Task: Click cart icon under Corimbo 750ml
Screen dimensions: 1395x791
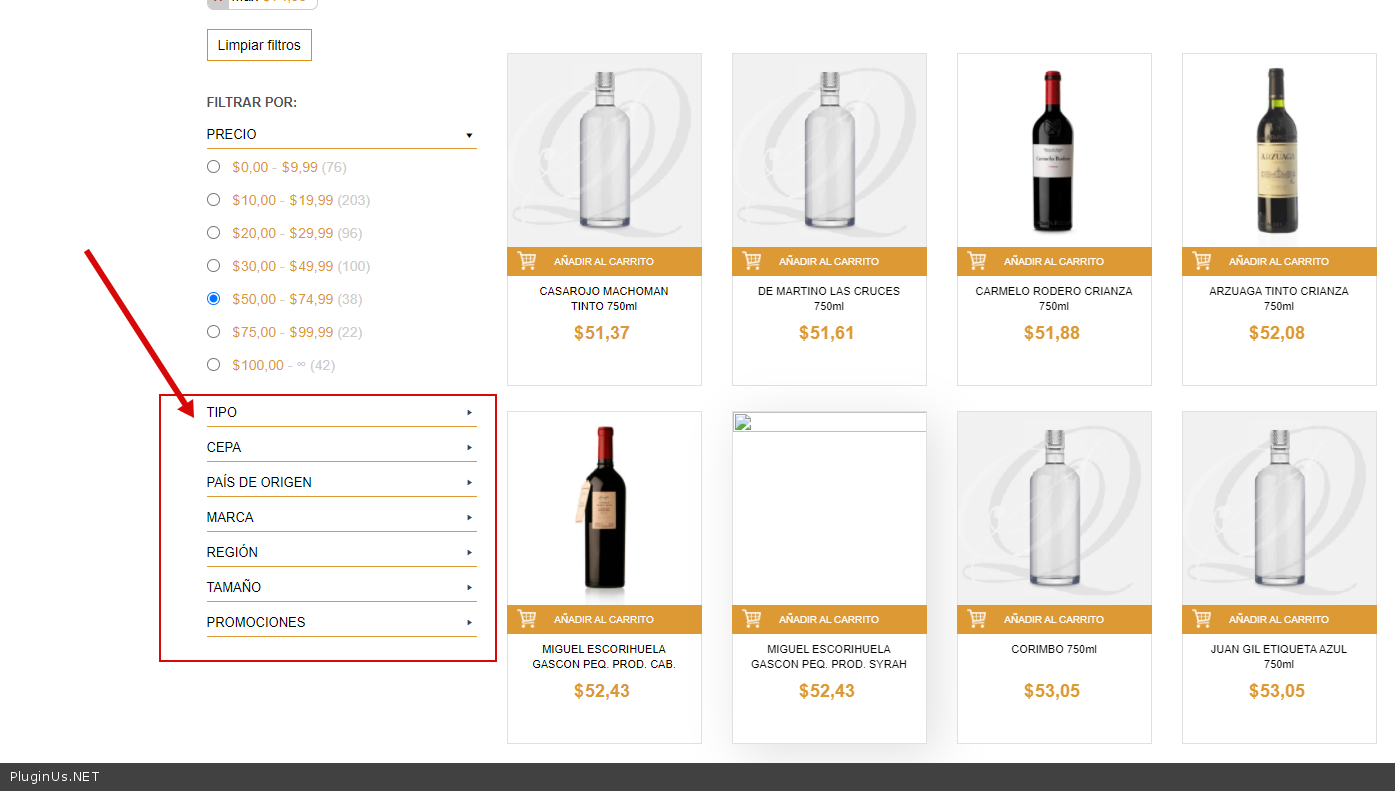Action: pyautogui.click(x=977, y=619)
